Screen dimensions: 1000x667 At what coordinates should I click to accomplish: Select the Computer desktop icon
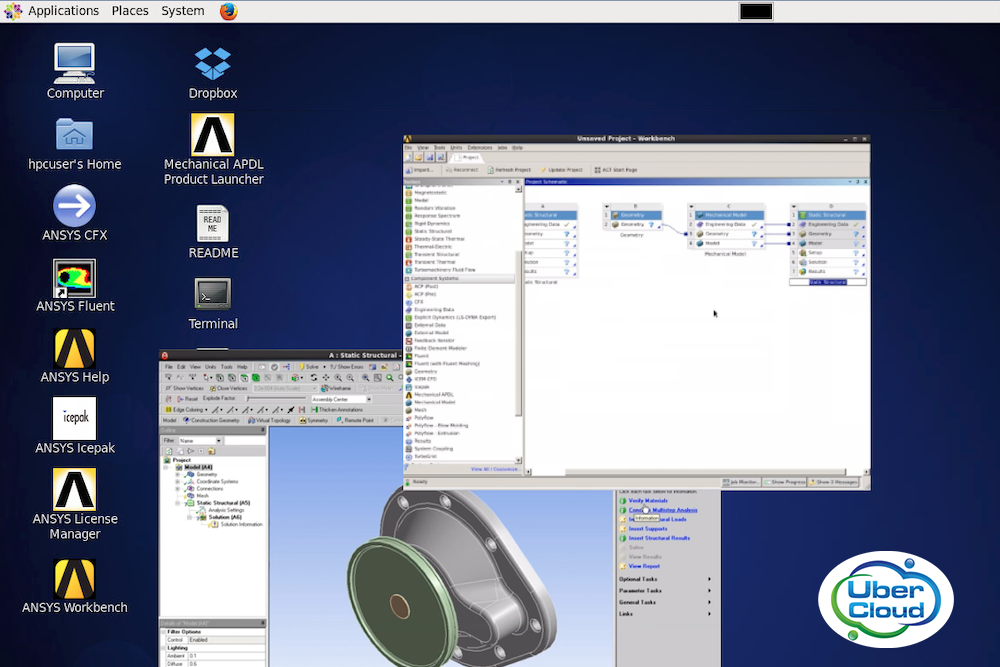(75, 63)
